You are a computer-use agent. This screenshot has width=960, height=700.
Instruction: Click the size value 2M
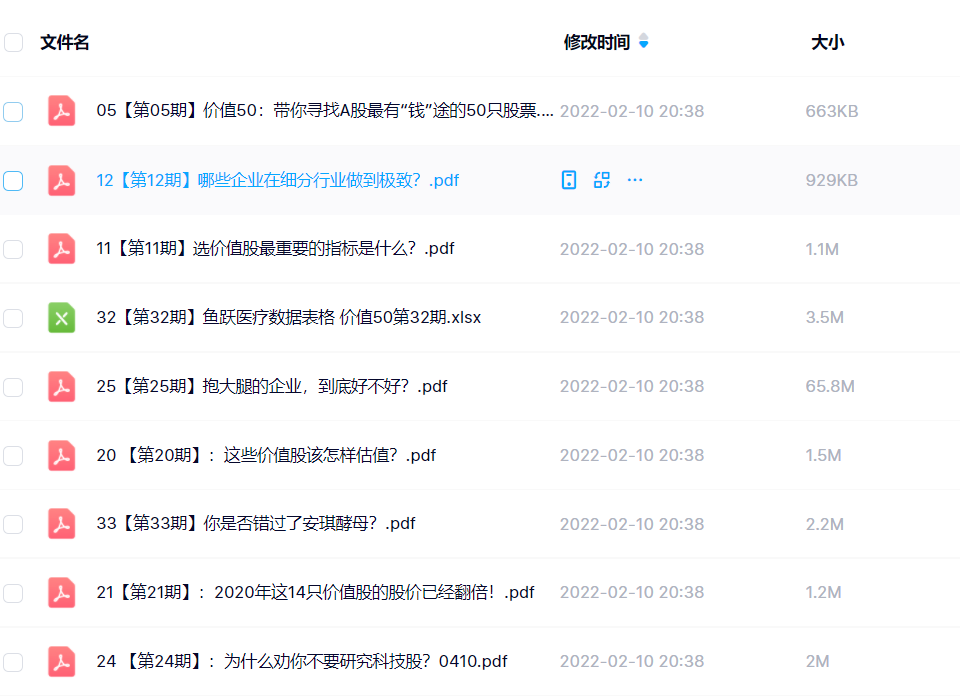(817, 661)
